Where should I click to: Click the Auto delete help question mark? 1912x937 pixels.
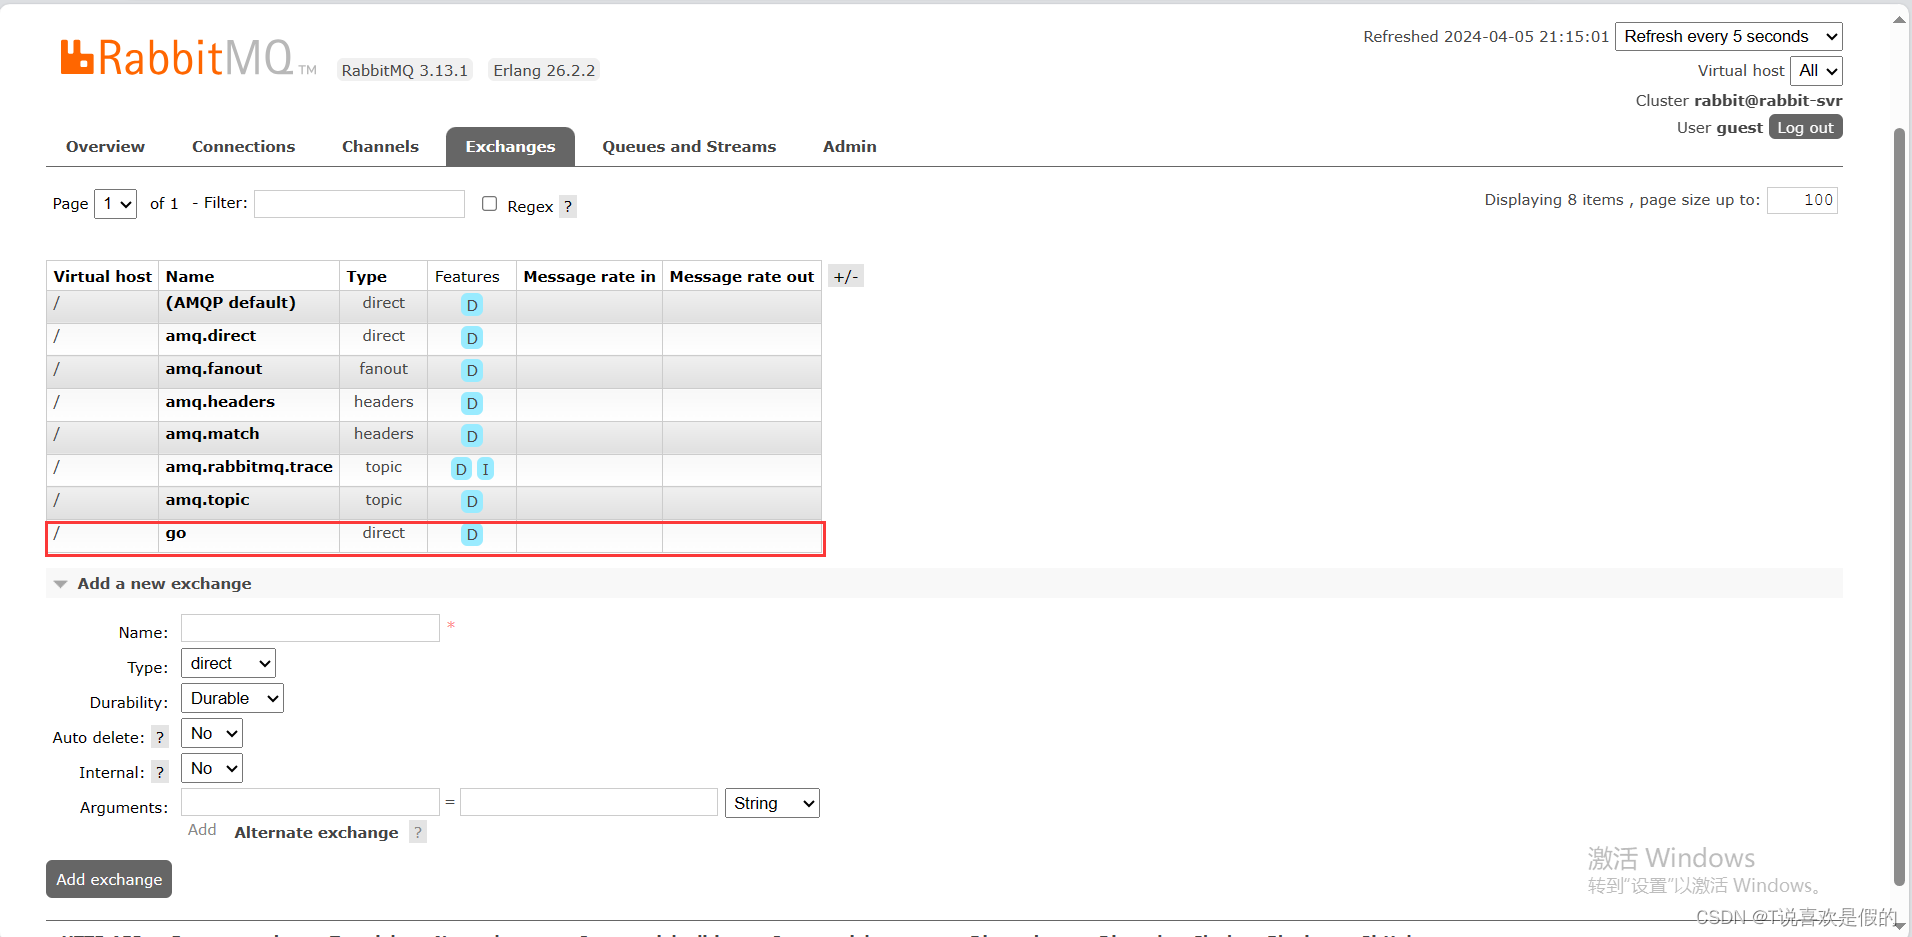click(160, 737)
